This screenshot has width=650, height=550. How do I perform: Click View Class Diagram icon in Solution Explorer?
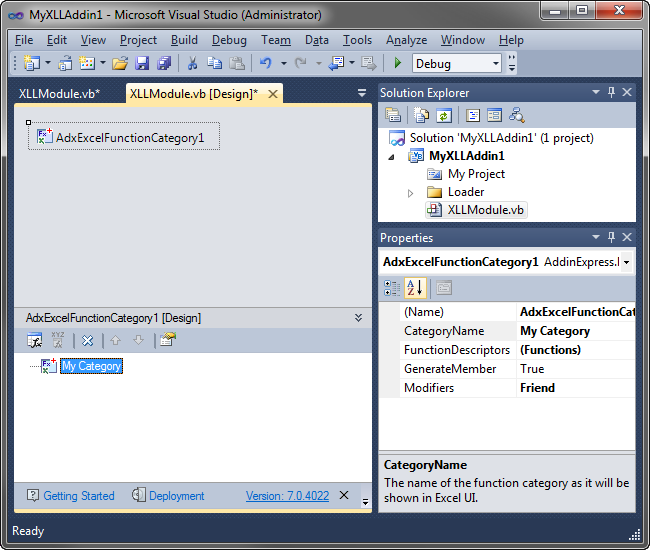click(517, 115)
